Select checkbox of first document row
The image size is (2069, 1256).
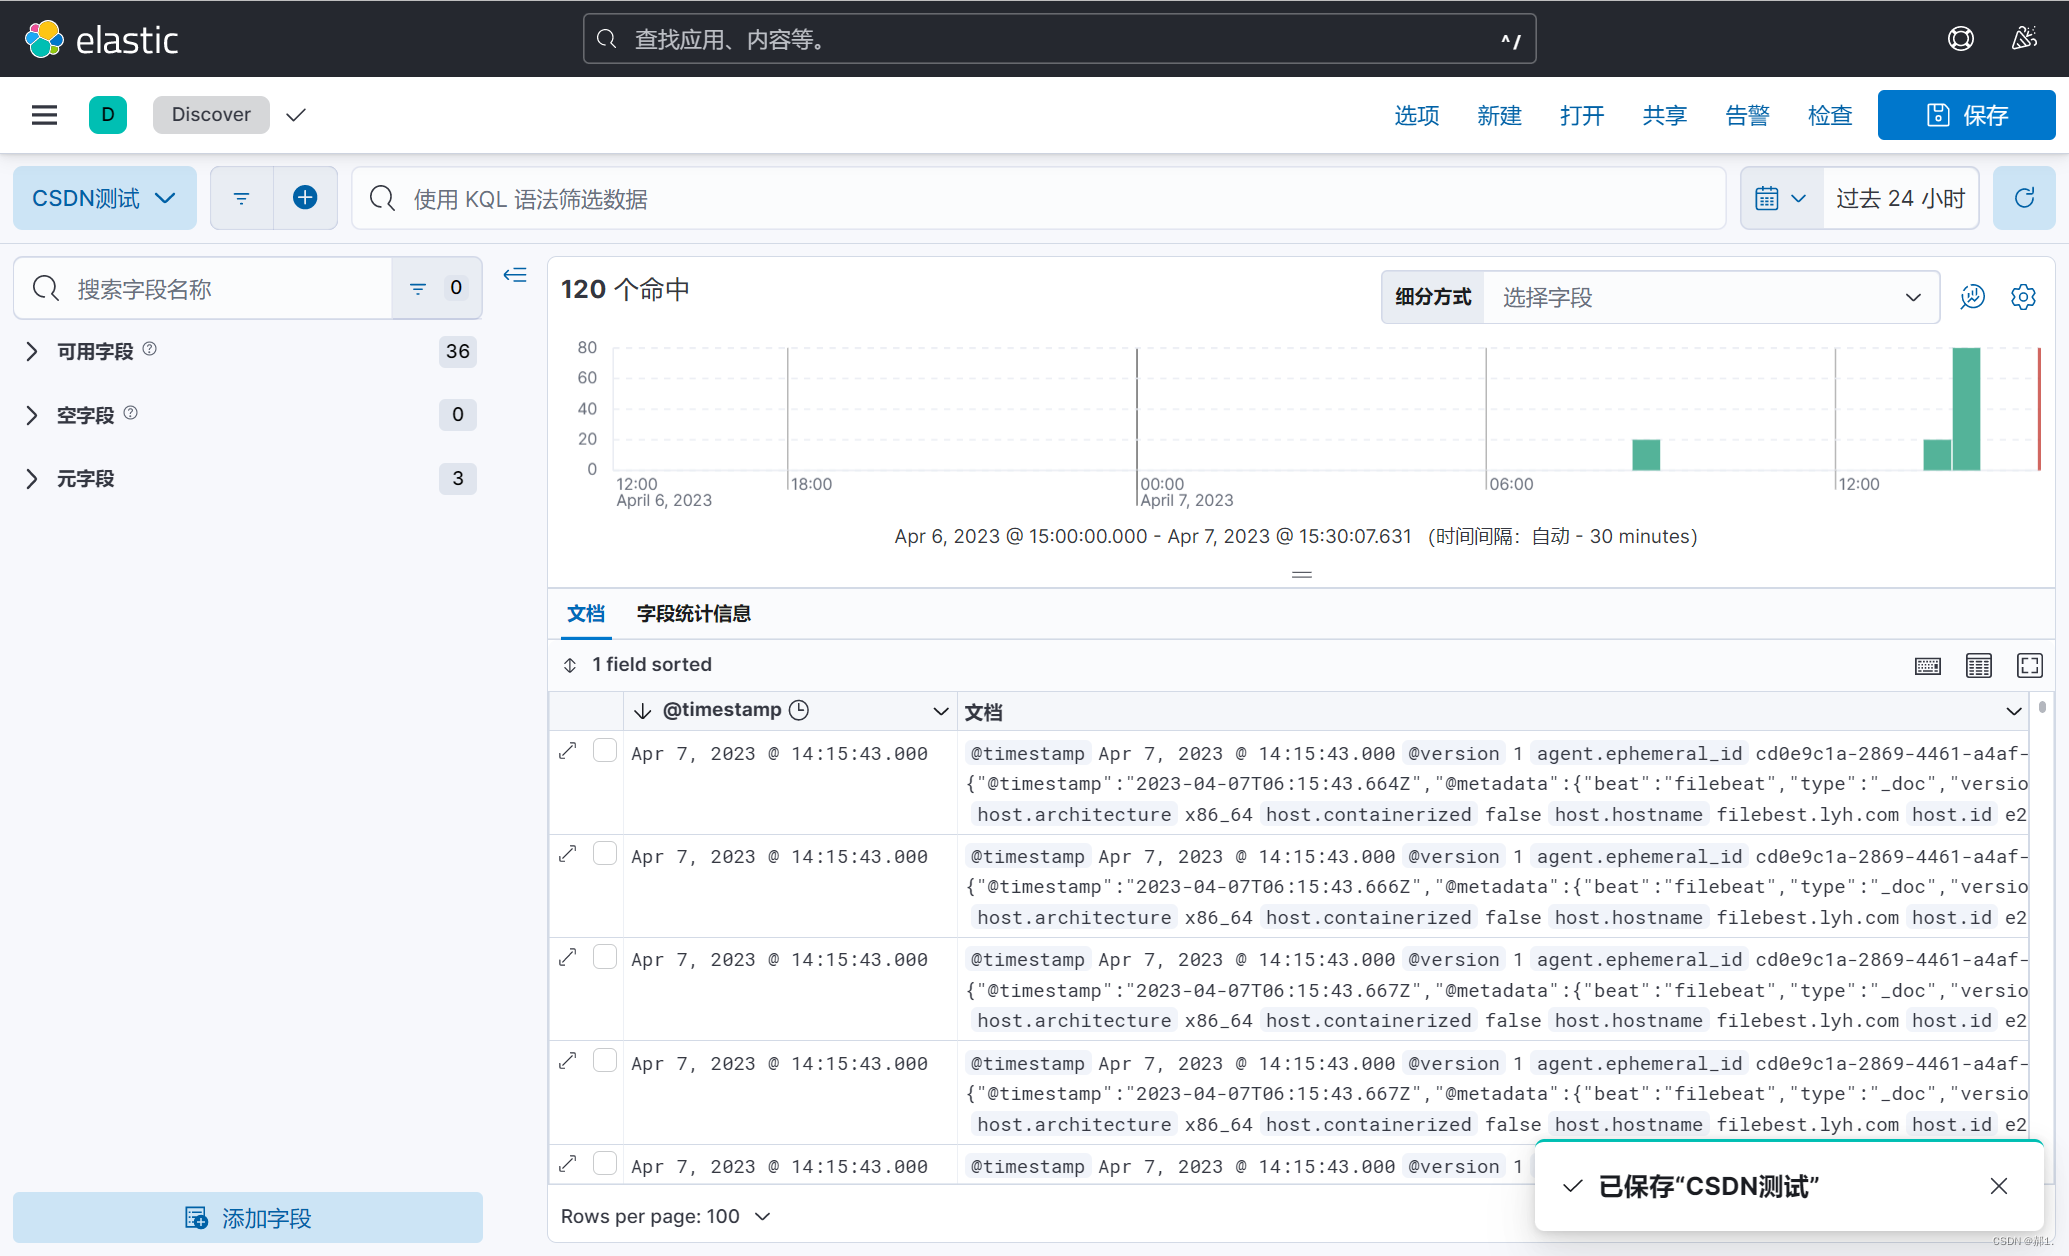tap(605, 751)
